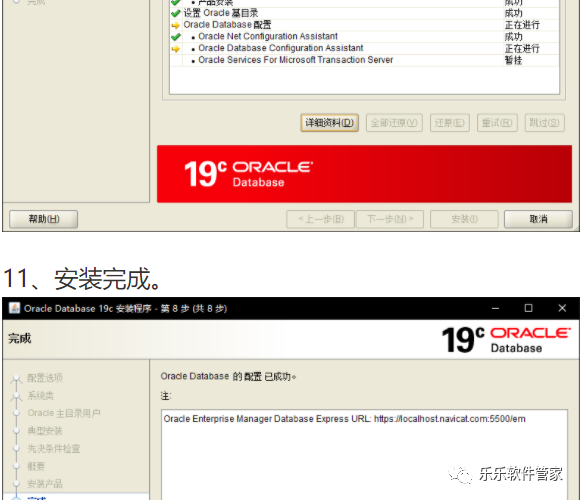Click 成功 status of Net Configuration Assistant
This screenshot has width=581, height=500.
click(x=514, y=37)
